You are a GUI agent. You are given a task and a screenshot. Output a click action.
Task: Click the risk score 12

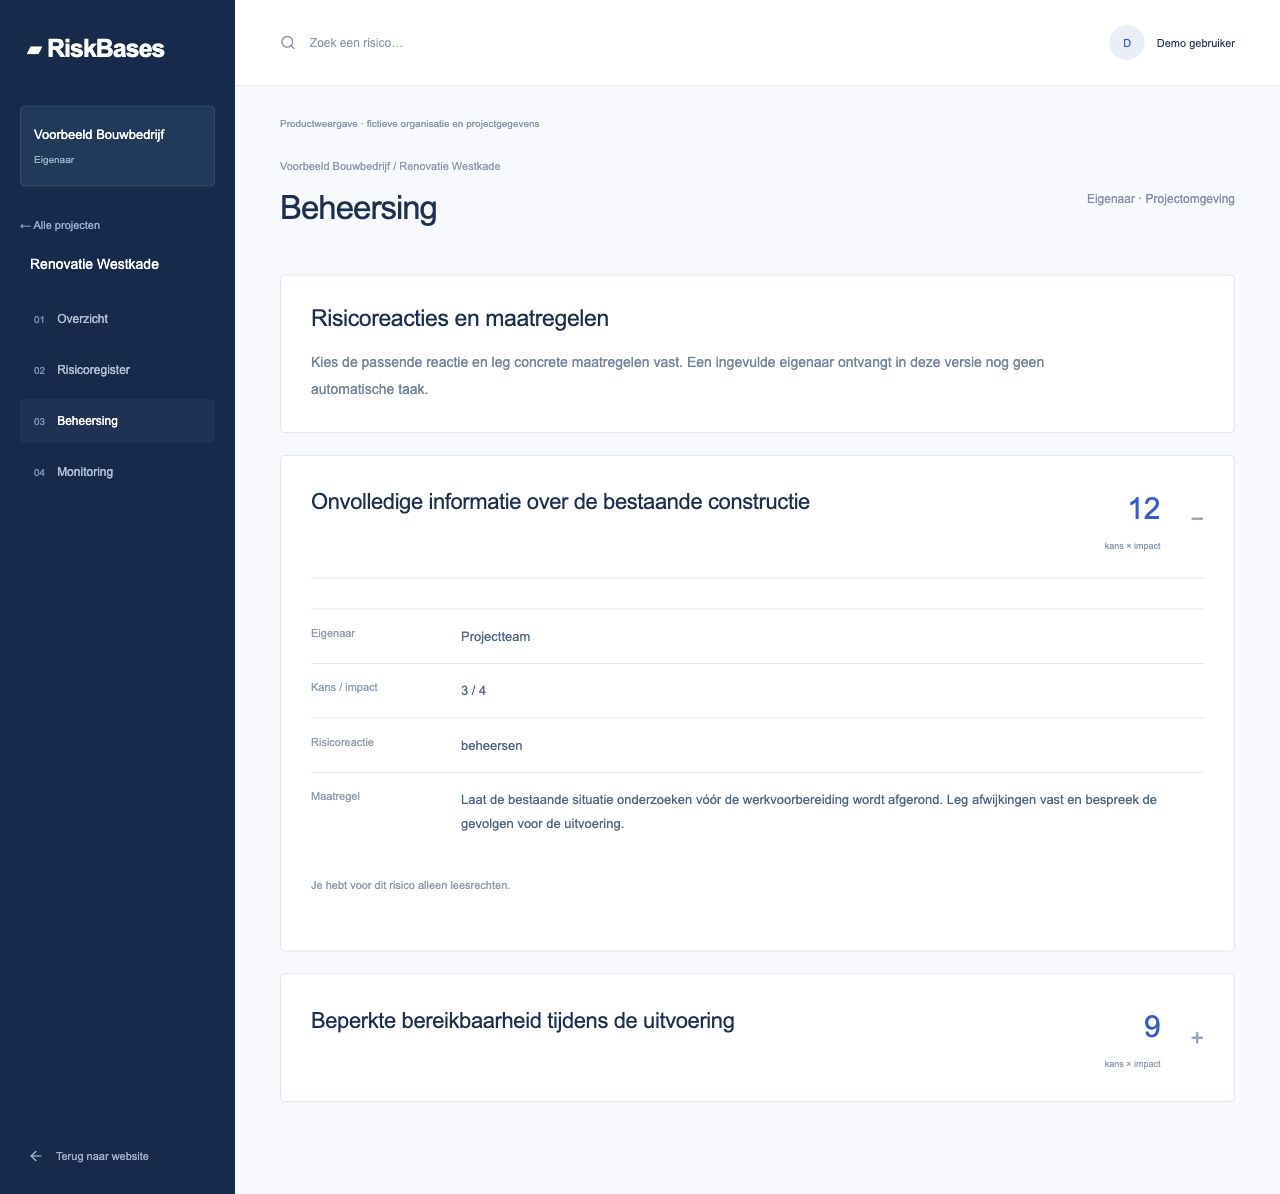point(1144,508)
